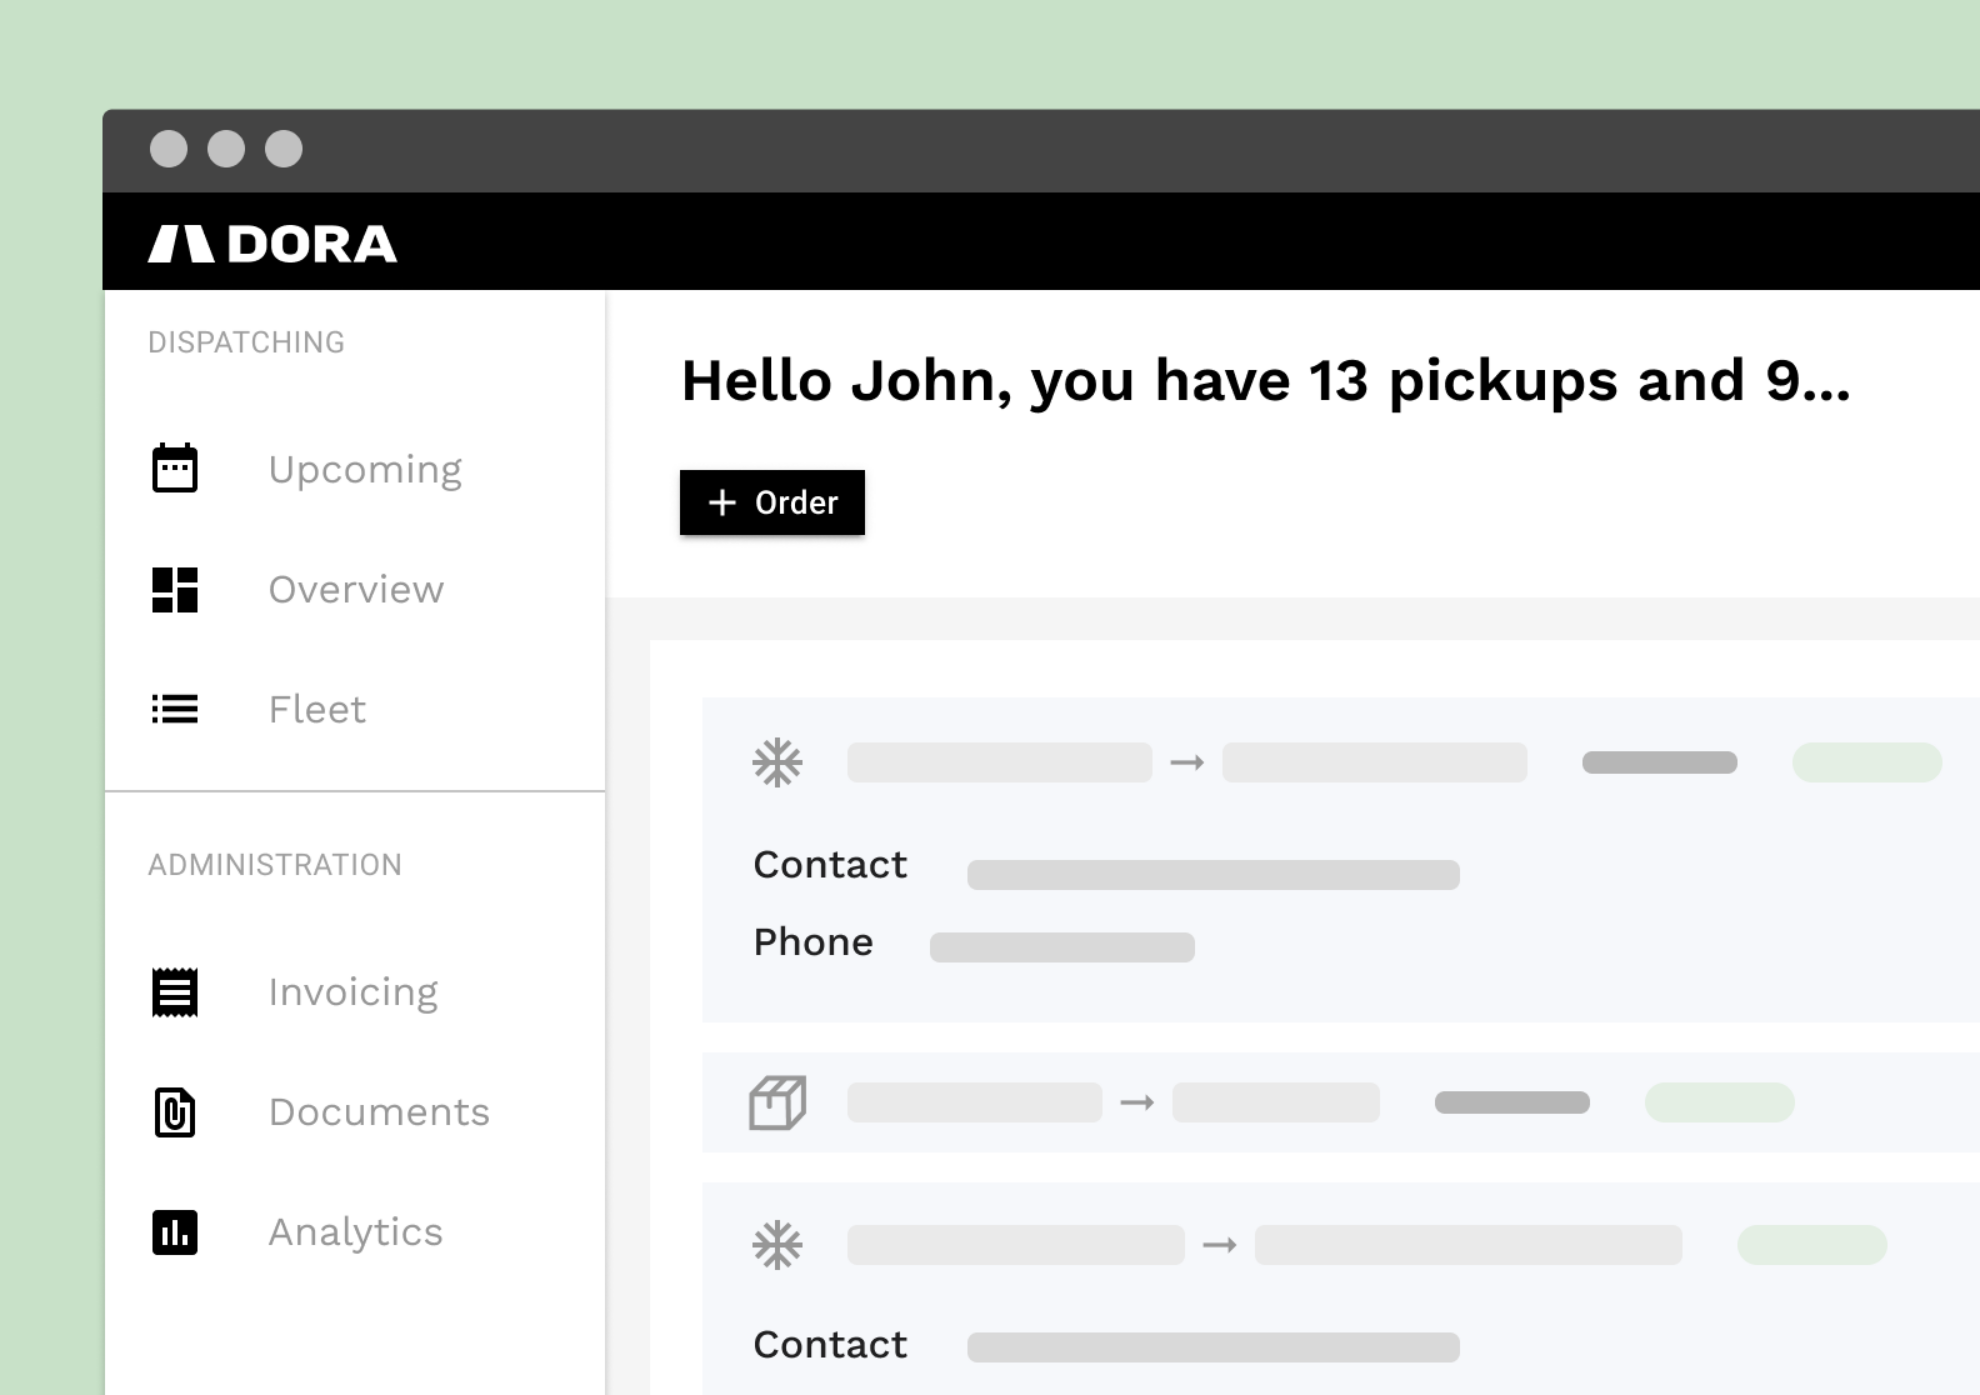Click the DORA logo in header
Screen dimensions: 1980x1395
(x=272, y=244)
